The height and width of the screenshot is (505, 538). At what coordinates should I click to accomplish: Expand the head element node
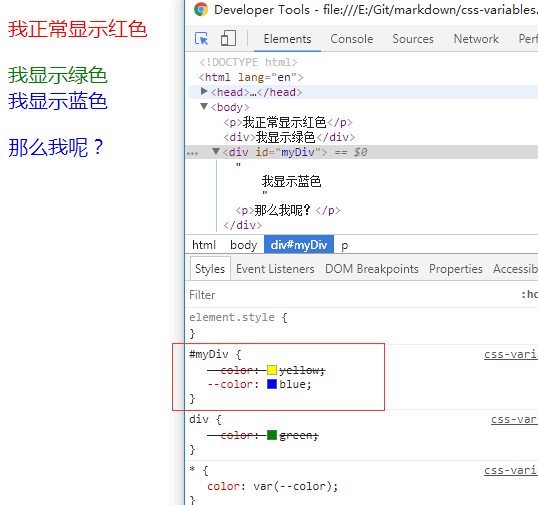coord(204,91)
